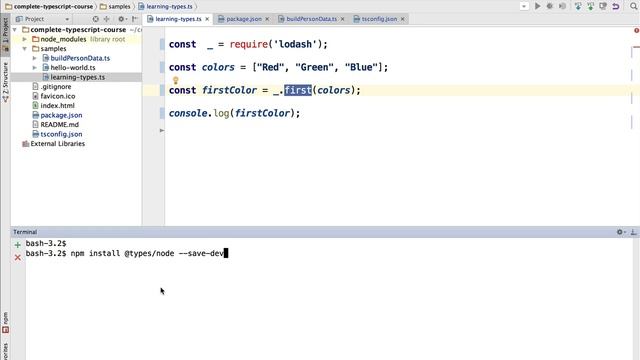Screen dimensions: 640x360
Task: Add new terminal session with plus icon
Action: pyautogui.click(x=18, y=245)
